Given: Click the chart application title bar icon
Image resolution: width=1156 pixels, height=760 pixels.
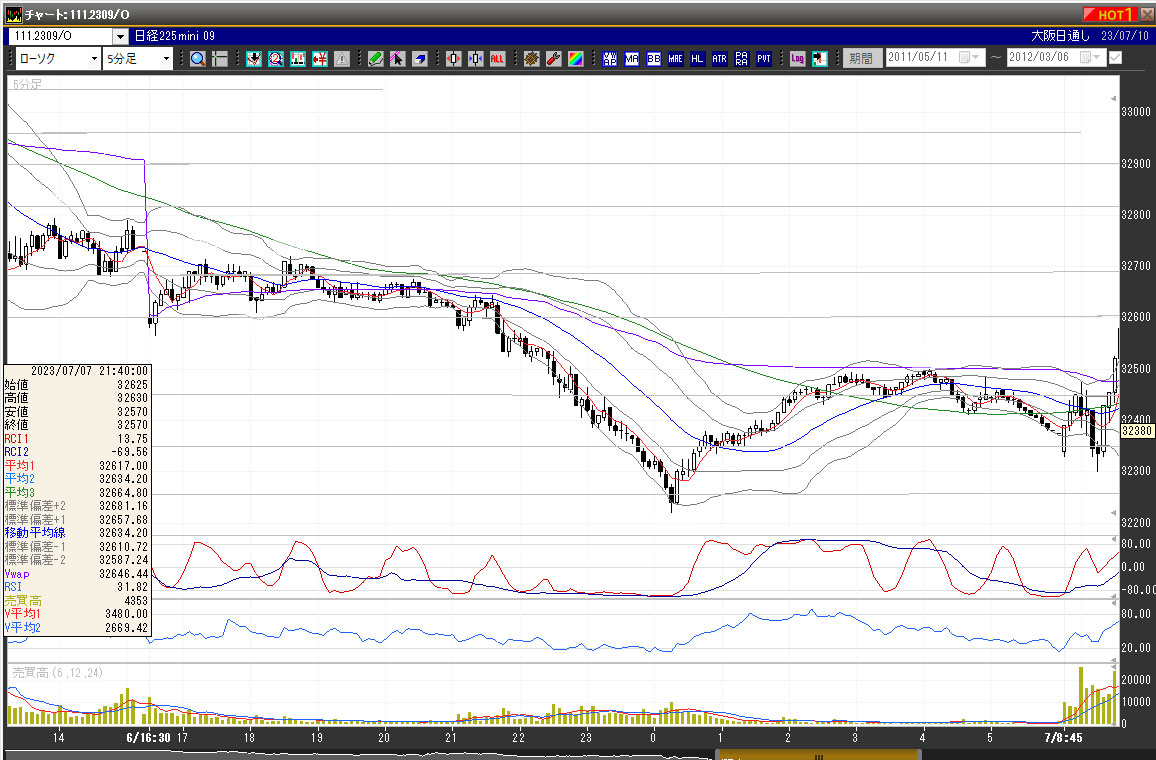Looking at the screenshot, I should (x=13, y=14).
